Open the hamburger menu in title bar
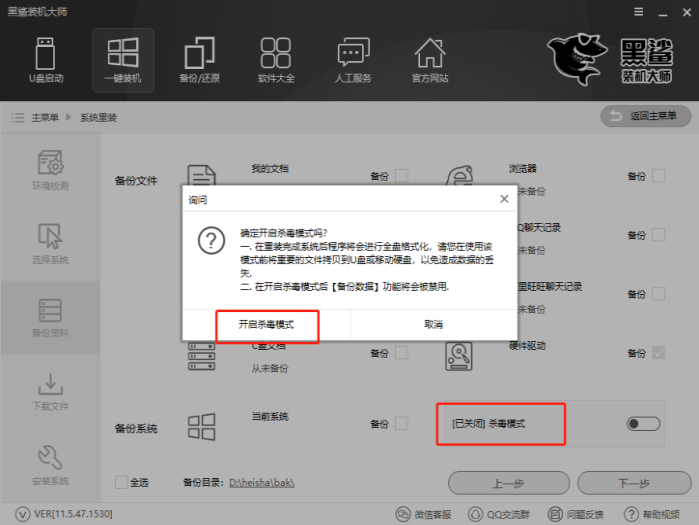699x525 pixels. coord(637,11)
